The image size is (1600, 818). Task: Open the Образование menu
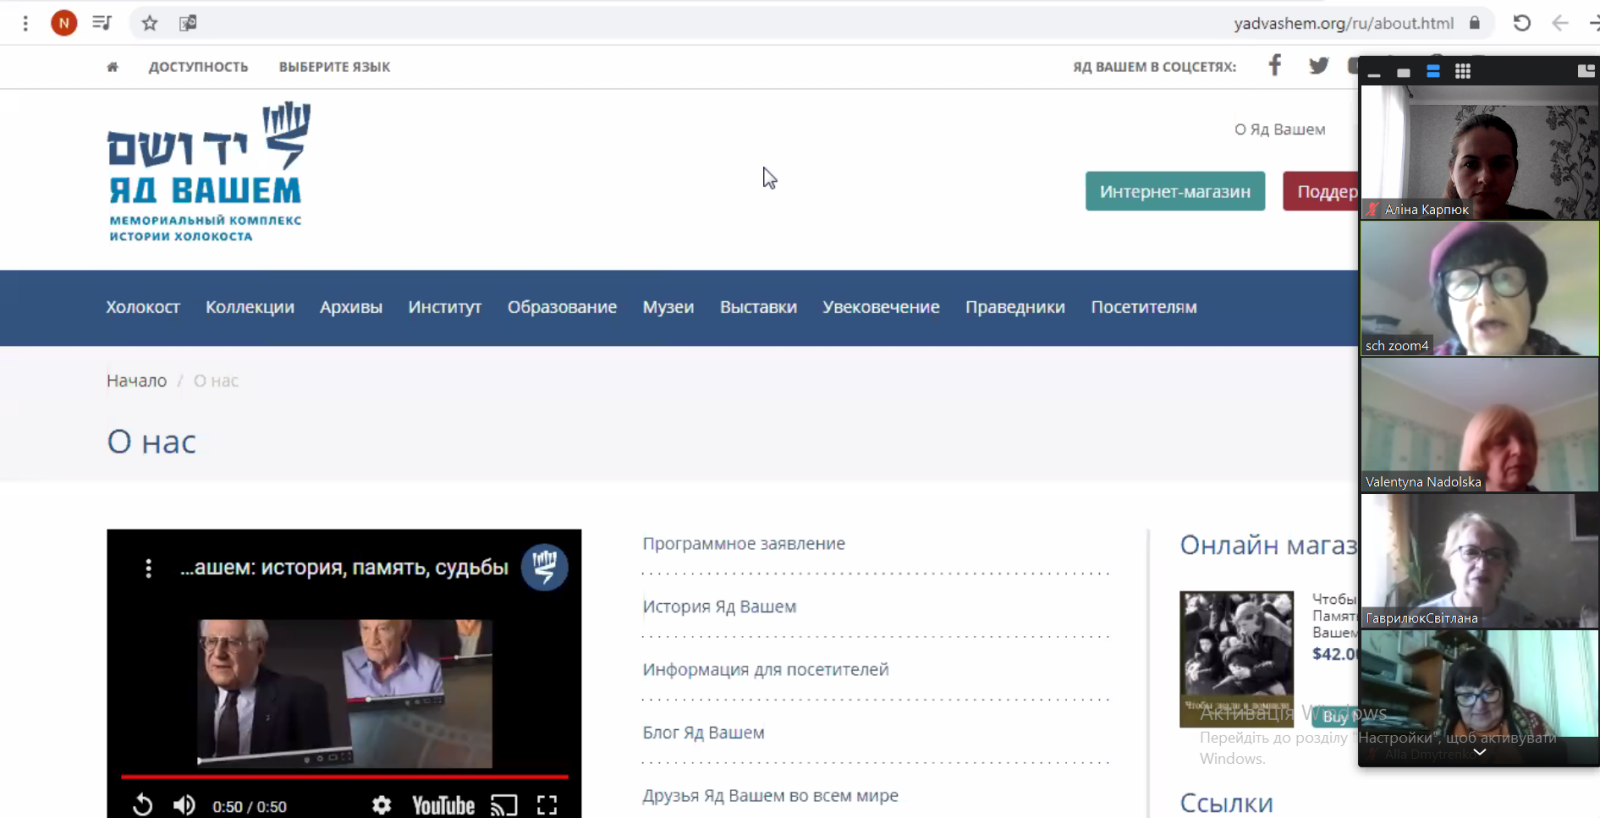pyautogui.click(x=562, y=307)
